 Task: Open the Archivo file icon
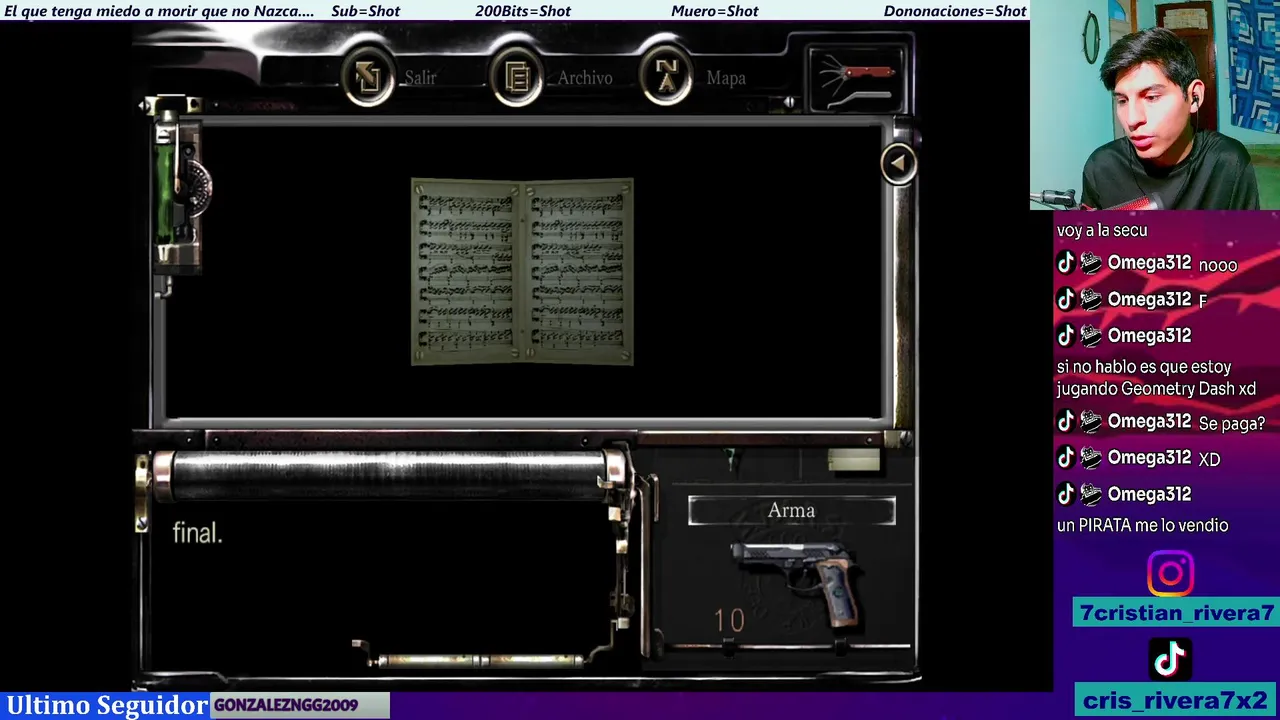tap(517, 77)
